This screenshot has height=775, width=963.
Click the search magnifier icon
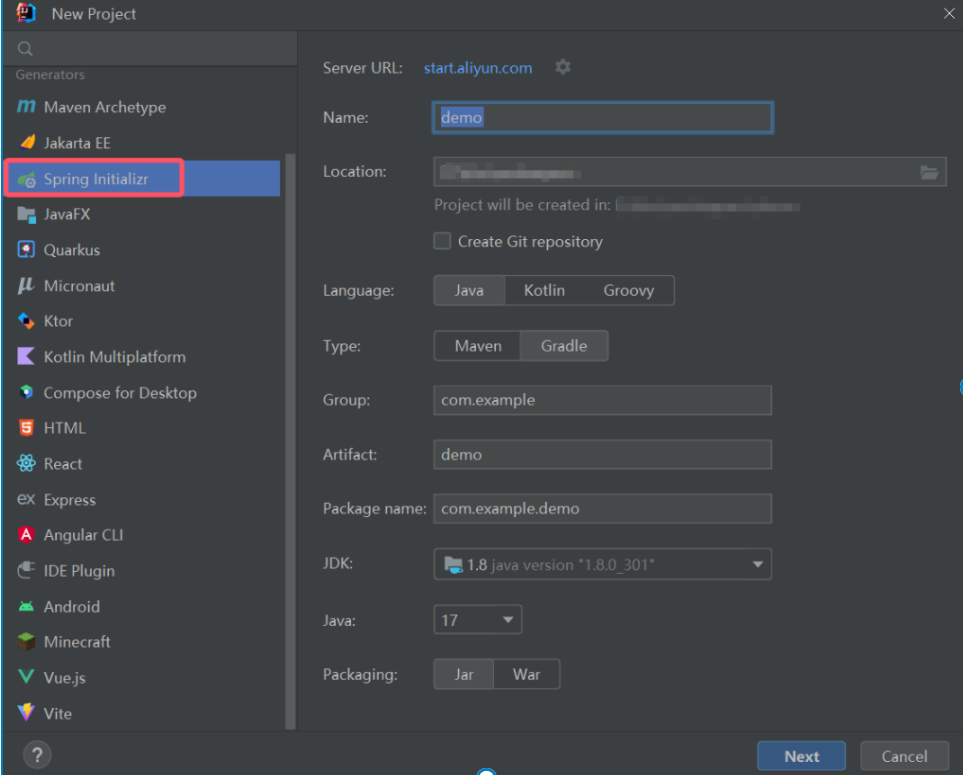pos(25,49)
